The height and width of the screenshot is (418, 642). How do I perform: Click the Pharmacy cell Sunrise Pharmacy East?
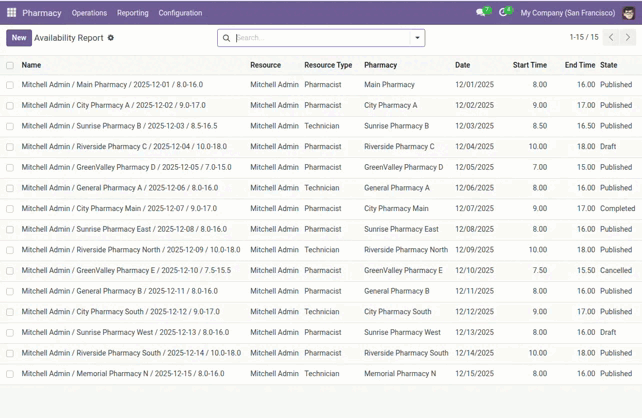tap(401, 229)
